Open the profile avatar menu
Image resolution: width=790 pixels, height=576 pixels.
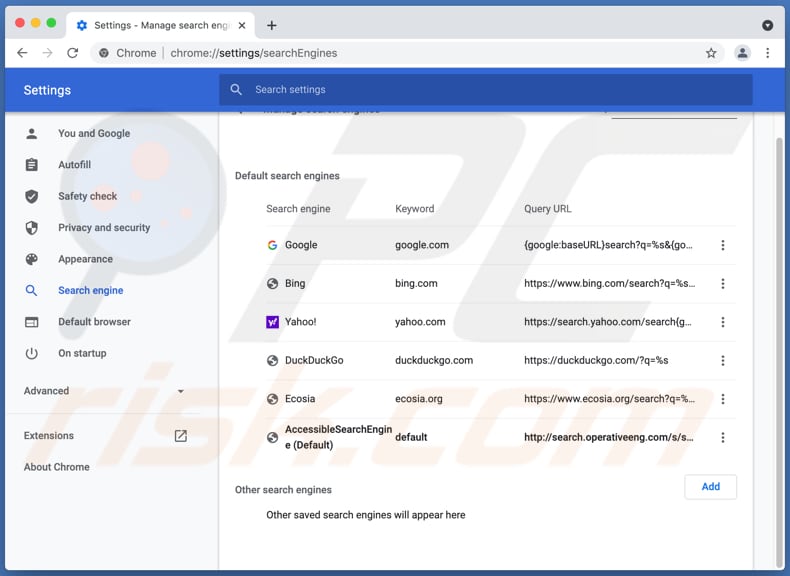pyautogui.click(x=742, y=53)
